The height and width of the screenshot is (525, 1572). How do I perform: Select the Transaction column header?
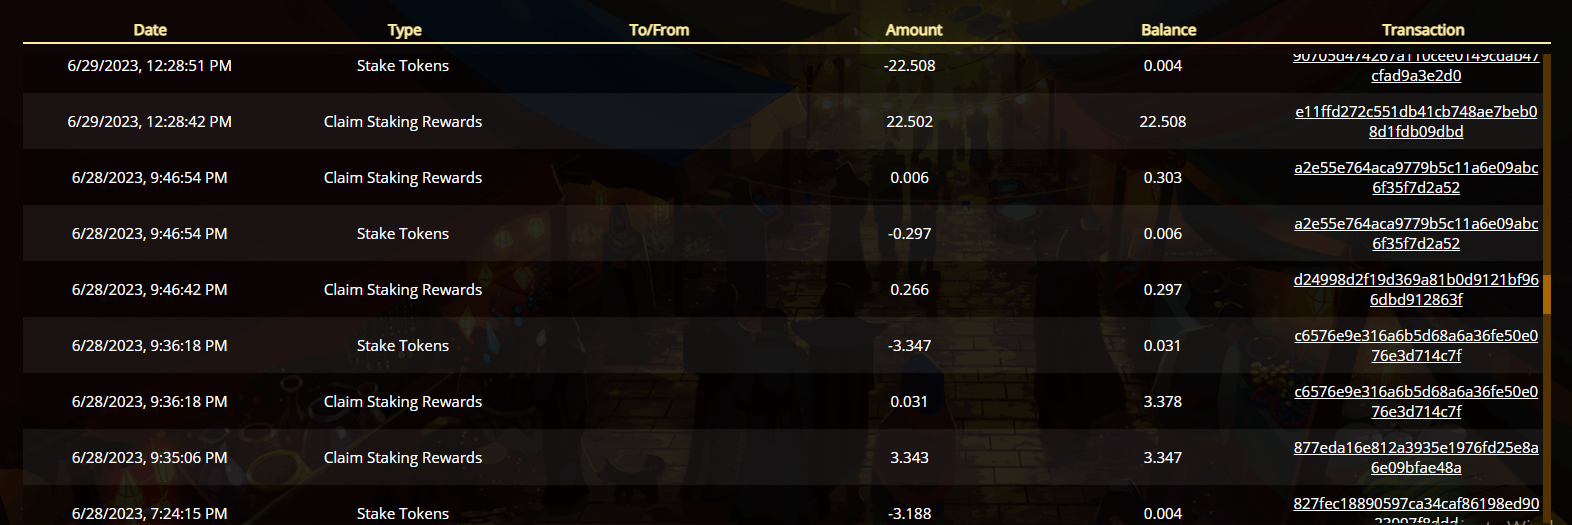[1422, 30]
